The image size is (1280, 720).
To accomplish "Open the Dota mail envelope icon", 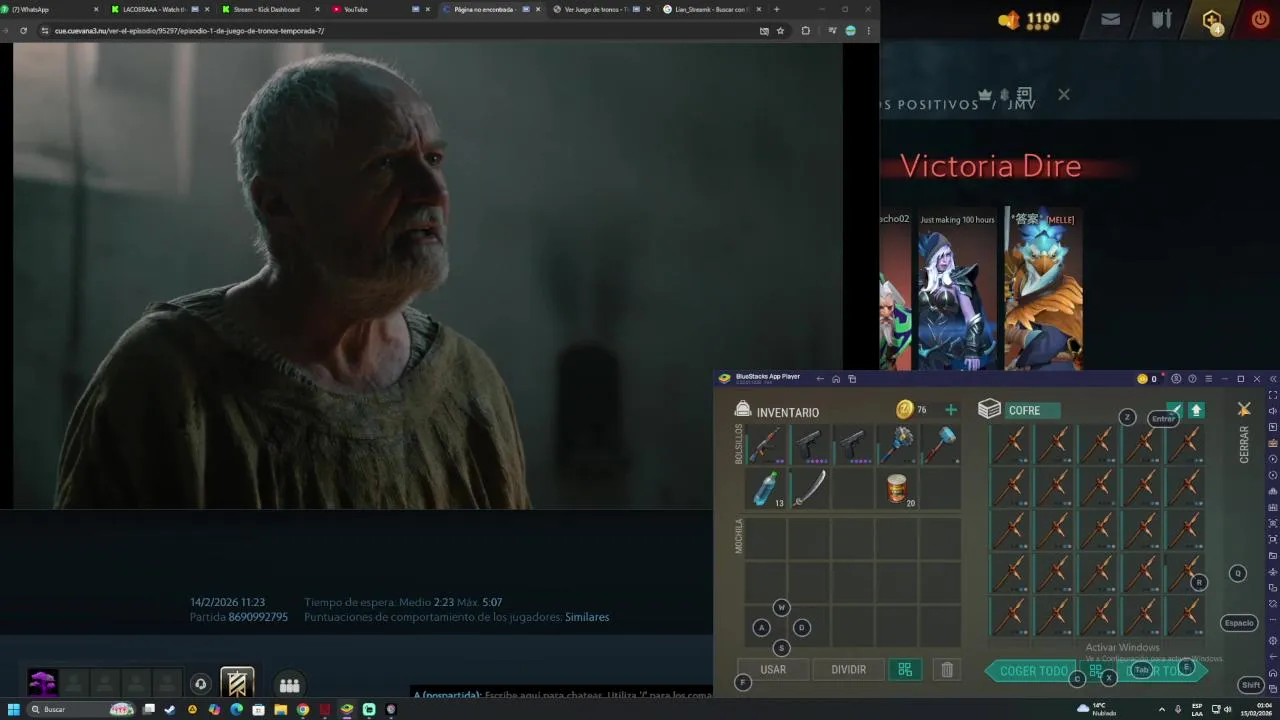I will (1110, 19).
